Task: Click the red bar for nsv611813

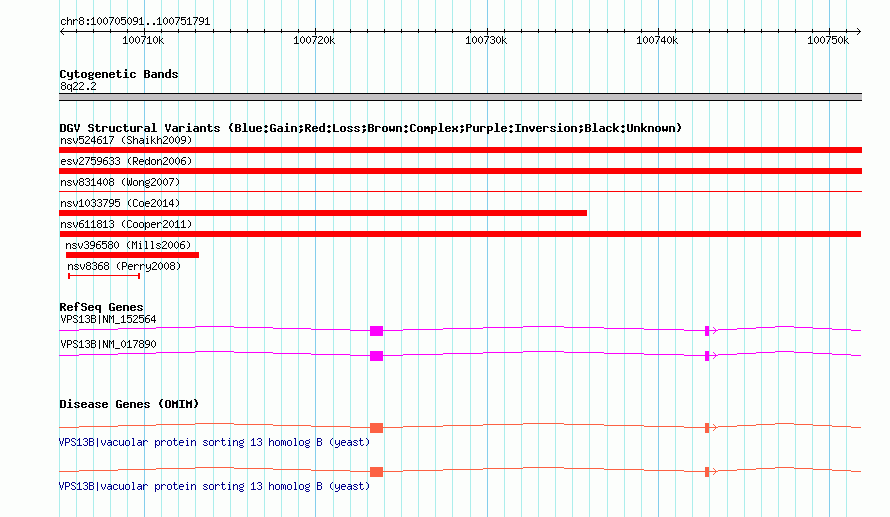Action: coord(460,234)
